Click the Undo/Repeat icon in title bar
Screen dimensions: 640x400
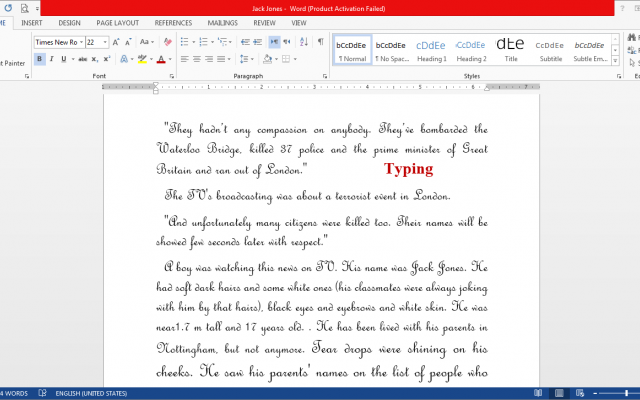8,8
